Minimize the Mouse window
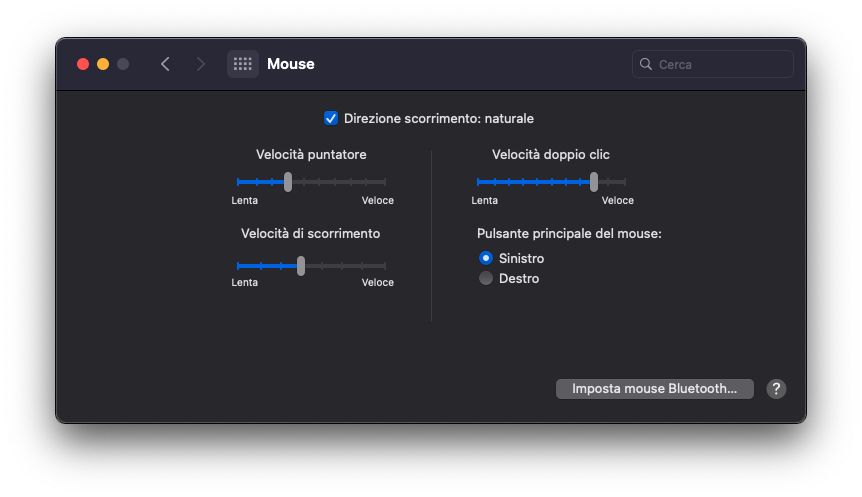Screen dimensions: 862x497 (x=103, y=64)
